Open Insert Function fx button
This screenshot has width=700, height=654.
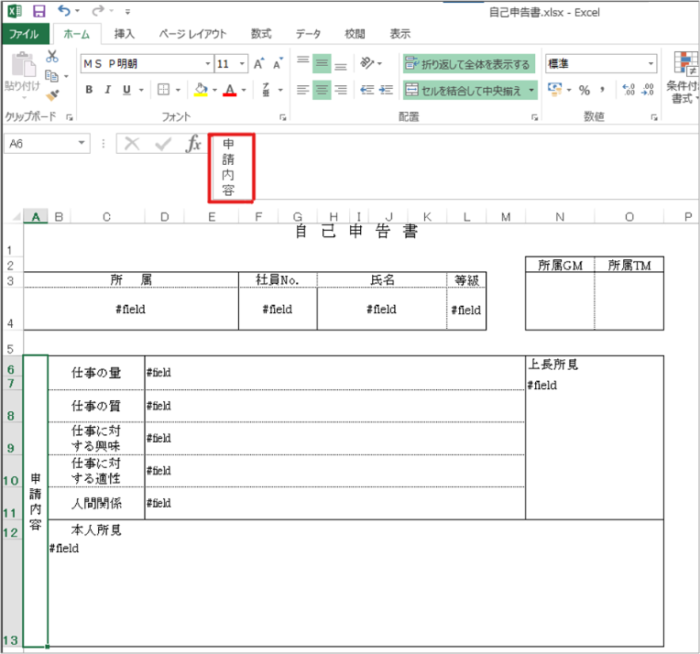click(x=193, y=144)
